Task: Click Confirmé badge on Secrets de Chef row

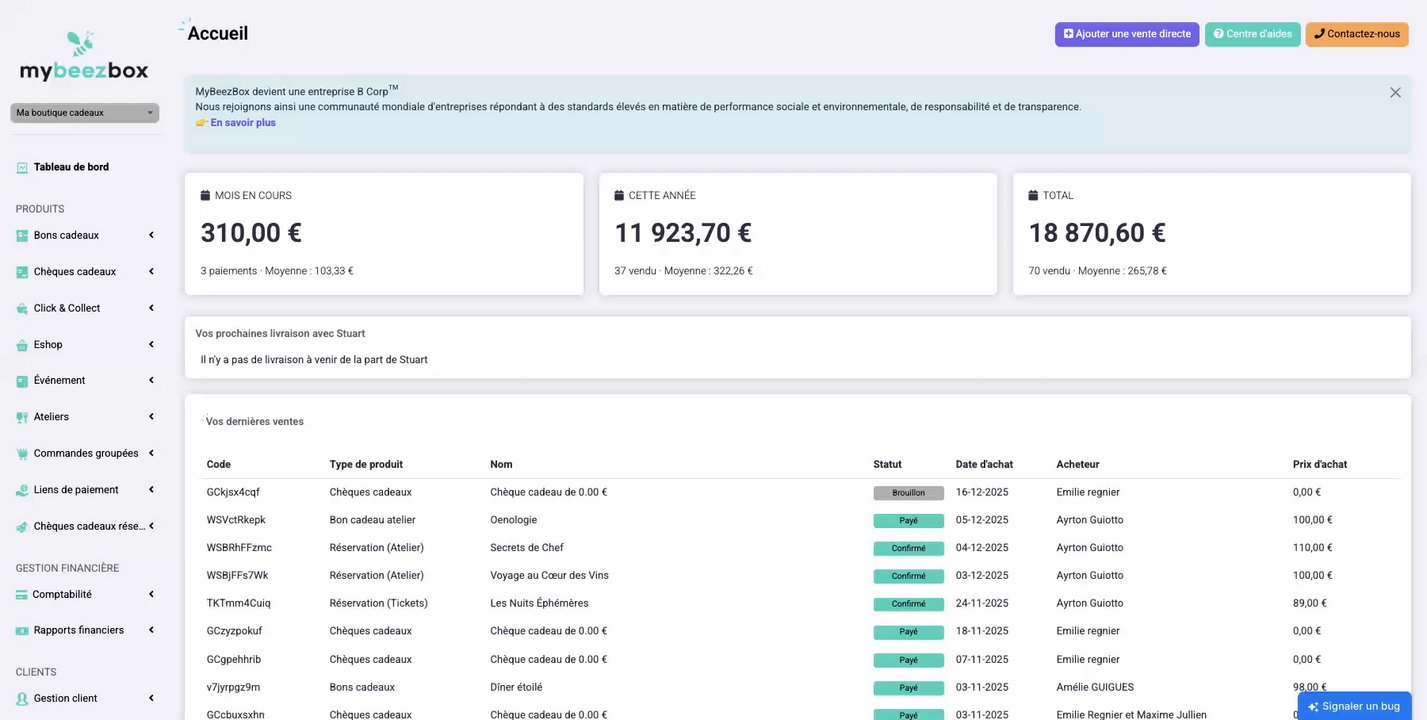Action: tap(908, 548)
